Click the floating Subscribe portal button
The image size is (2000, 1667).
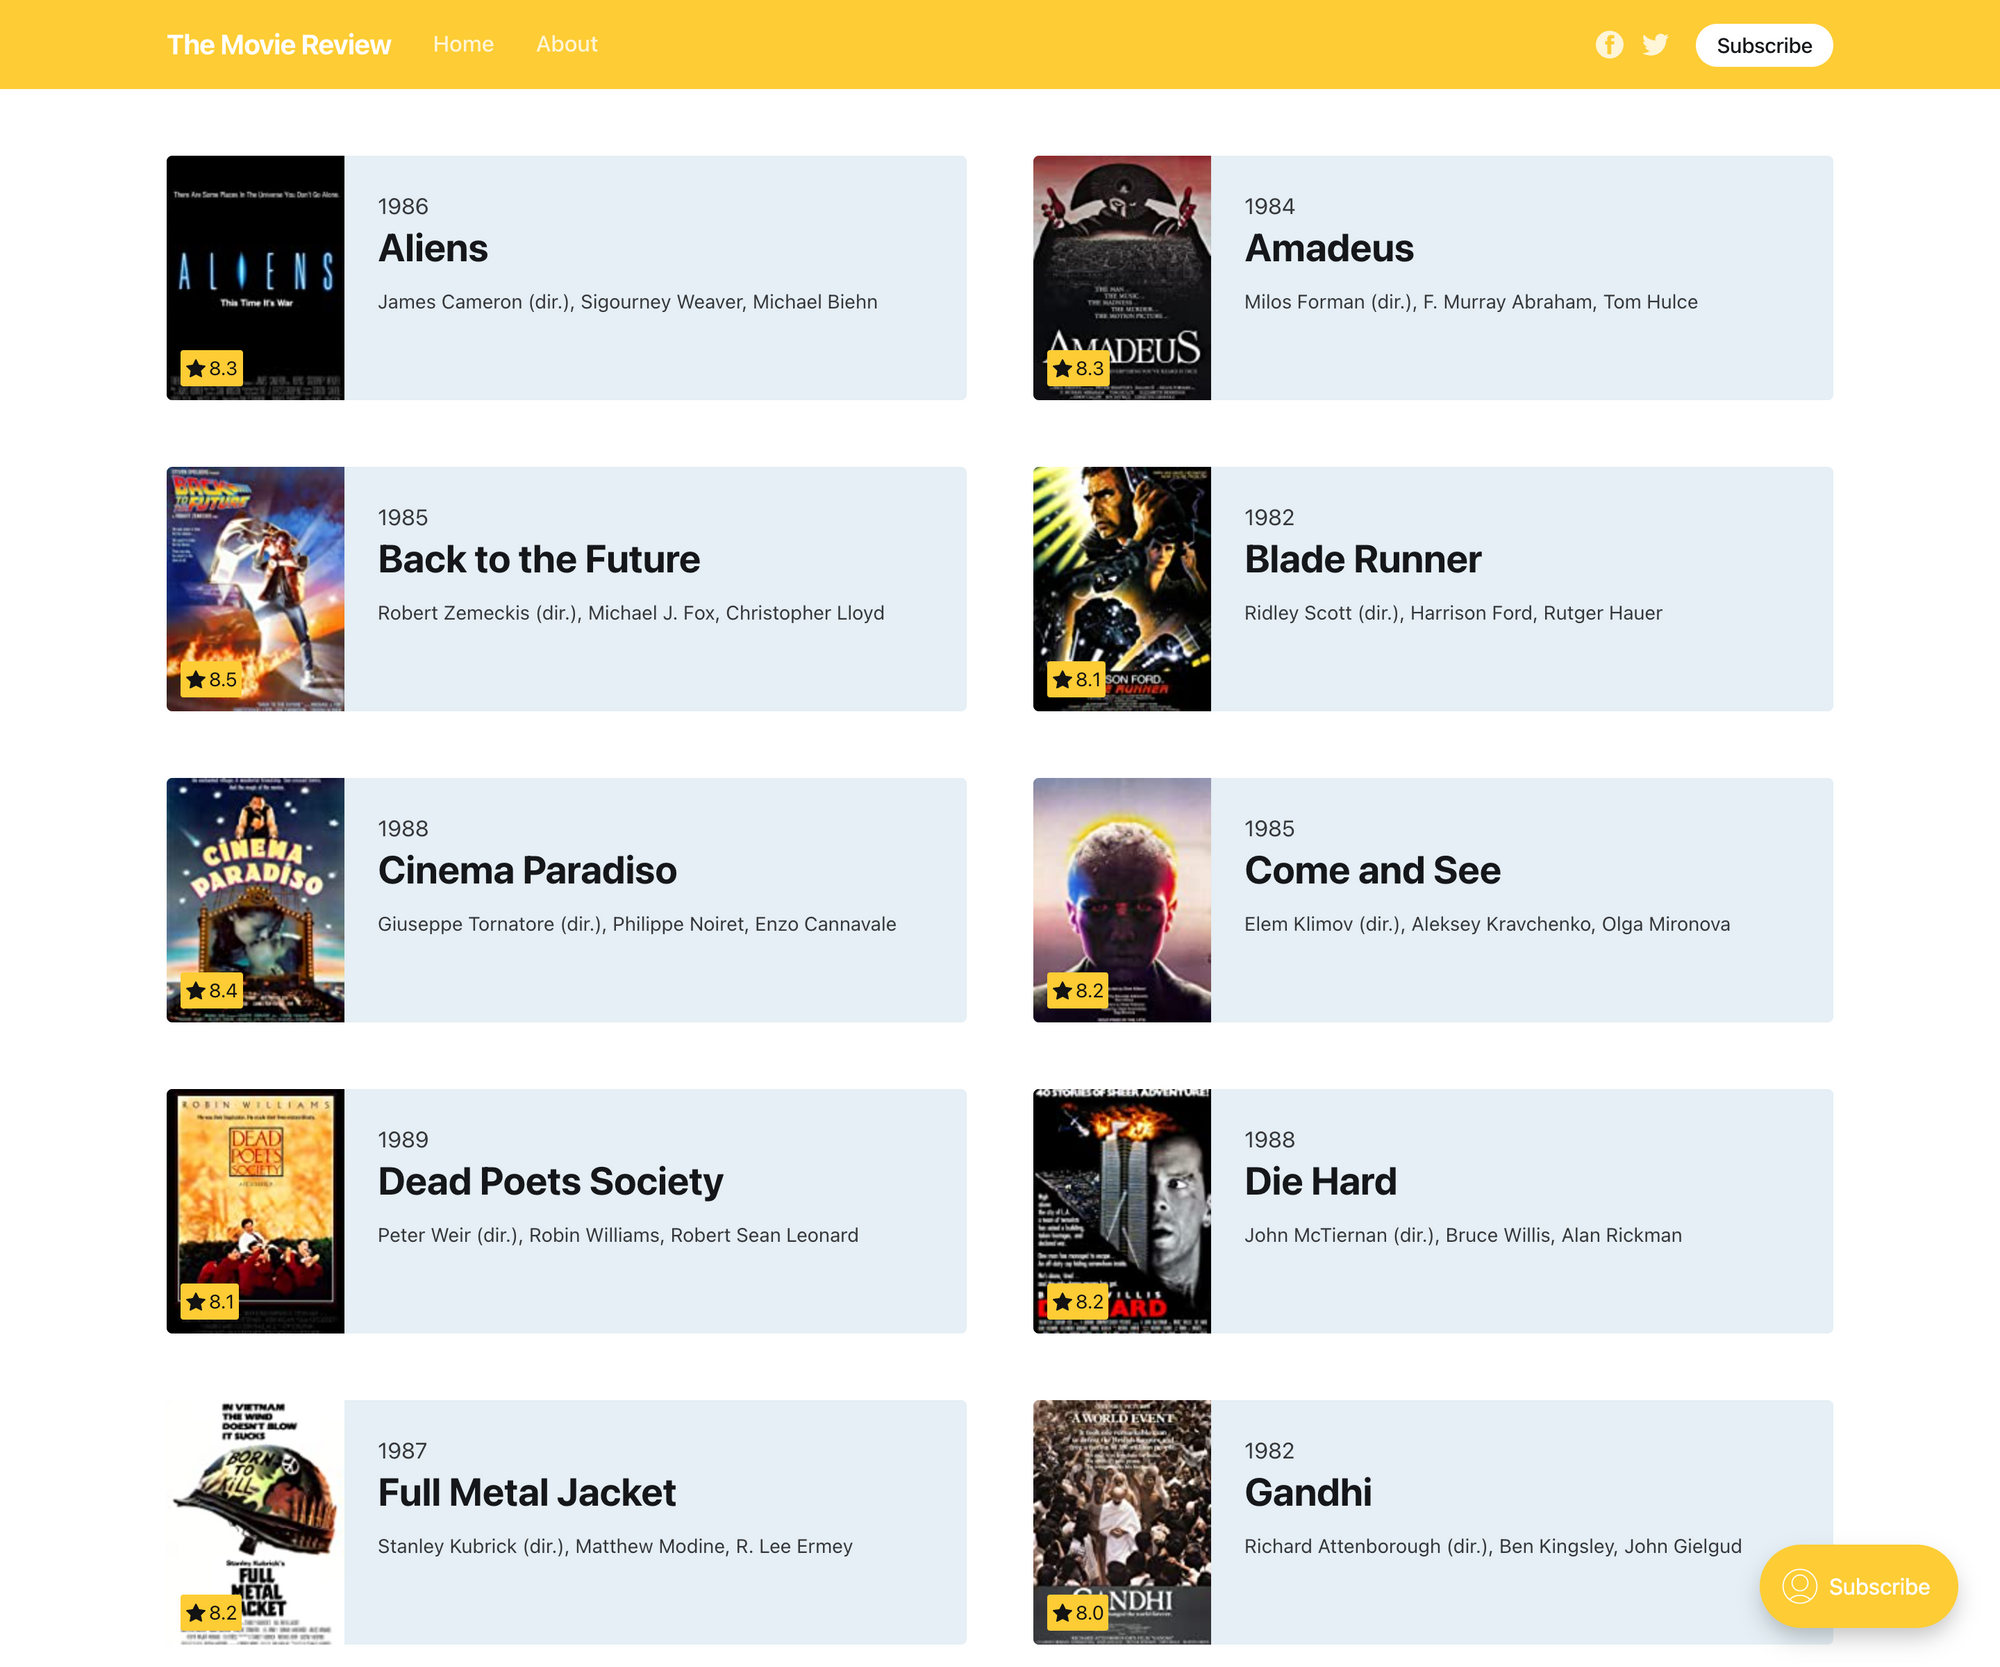tap(1858, 1586)
